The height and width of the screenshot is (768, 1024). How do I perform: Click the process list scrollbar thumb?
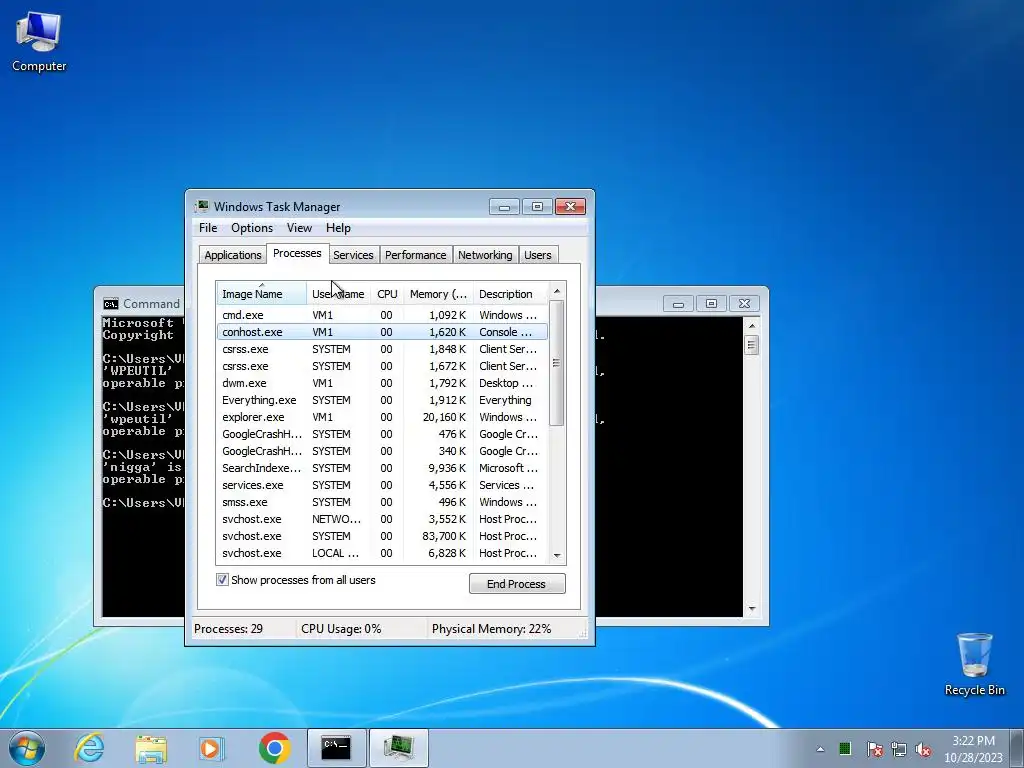[x=557, y=363]
